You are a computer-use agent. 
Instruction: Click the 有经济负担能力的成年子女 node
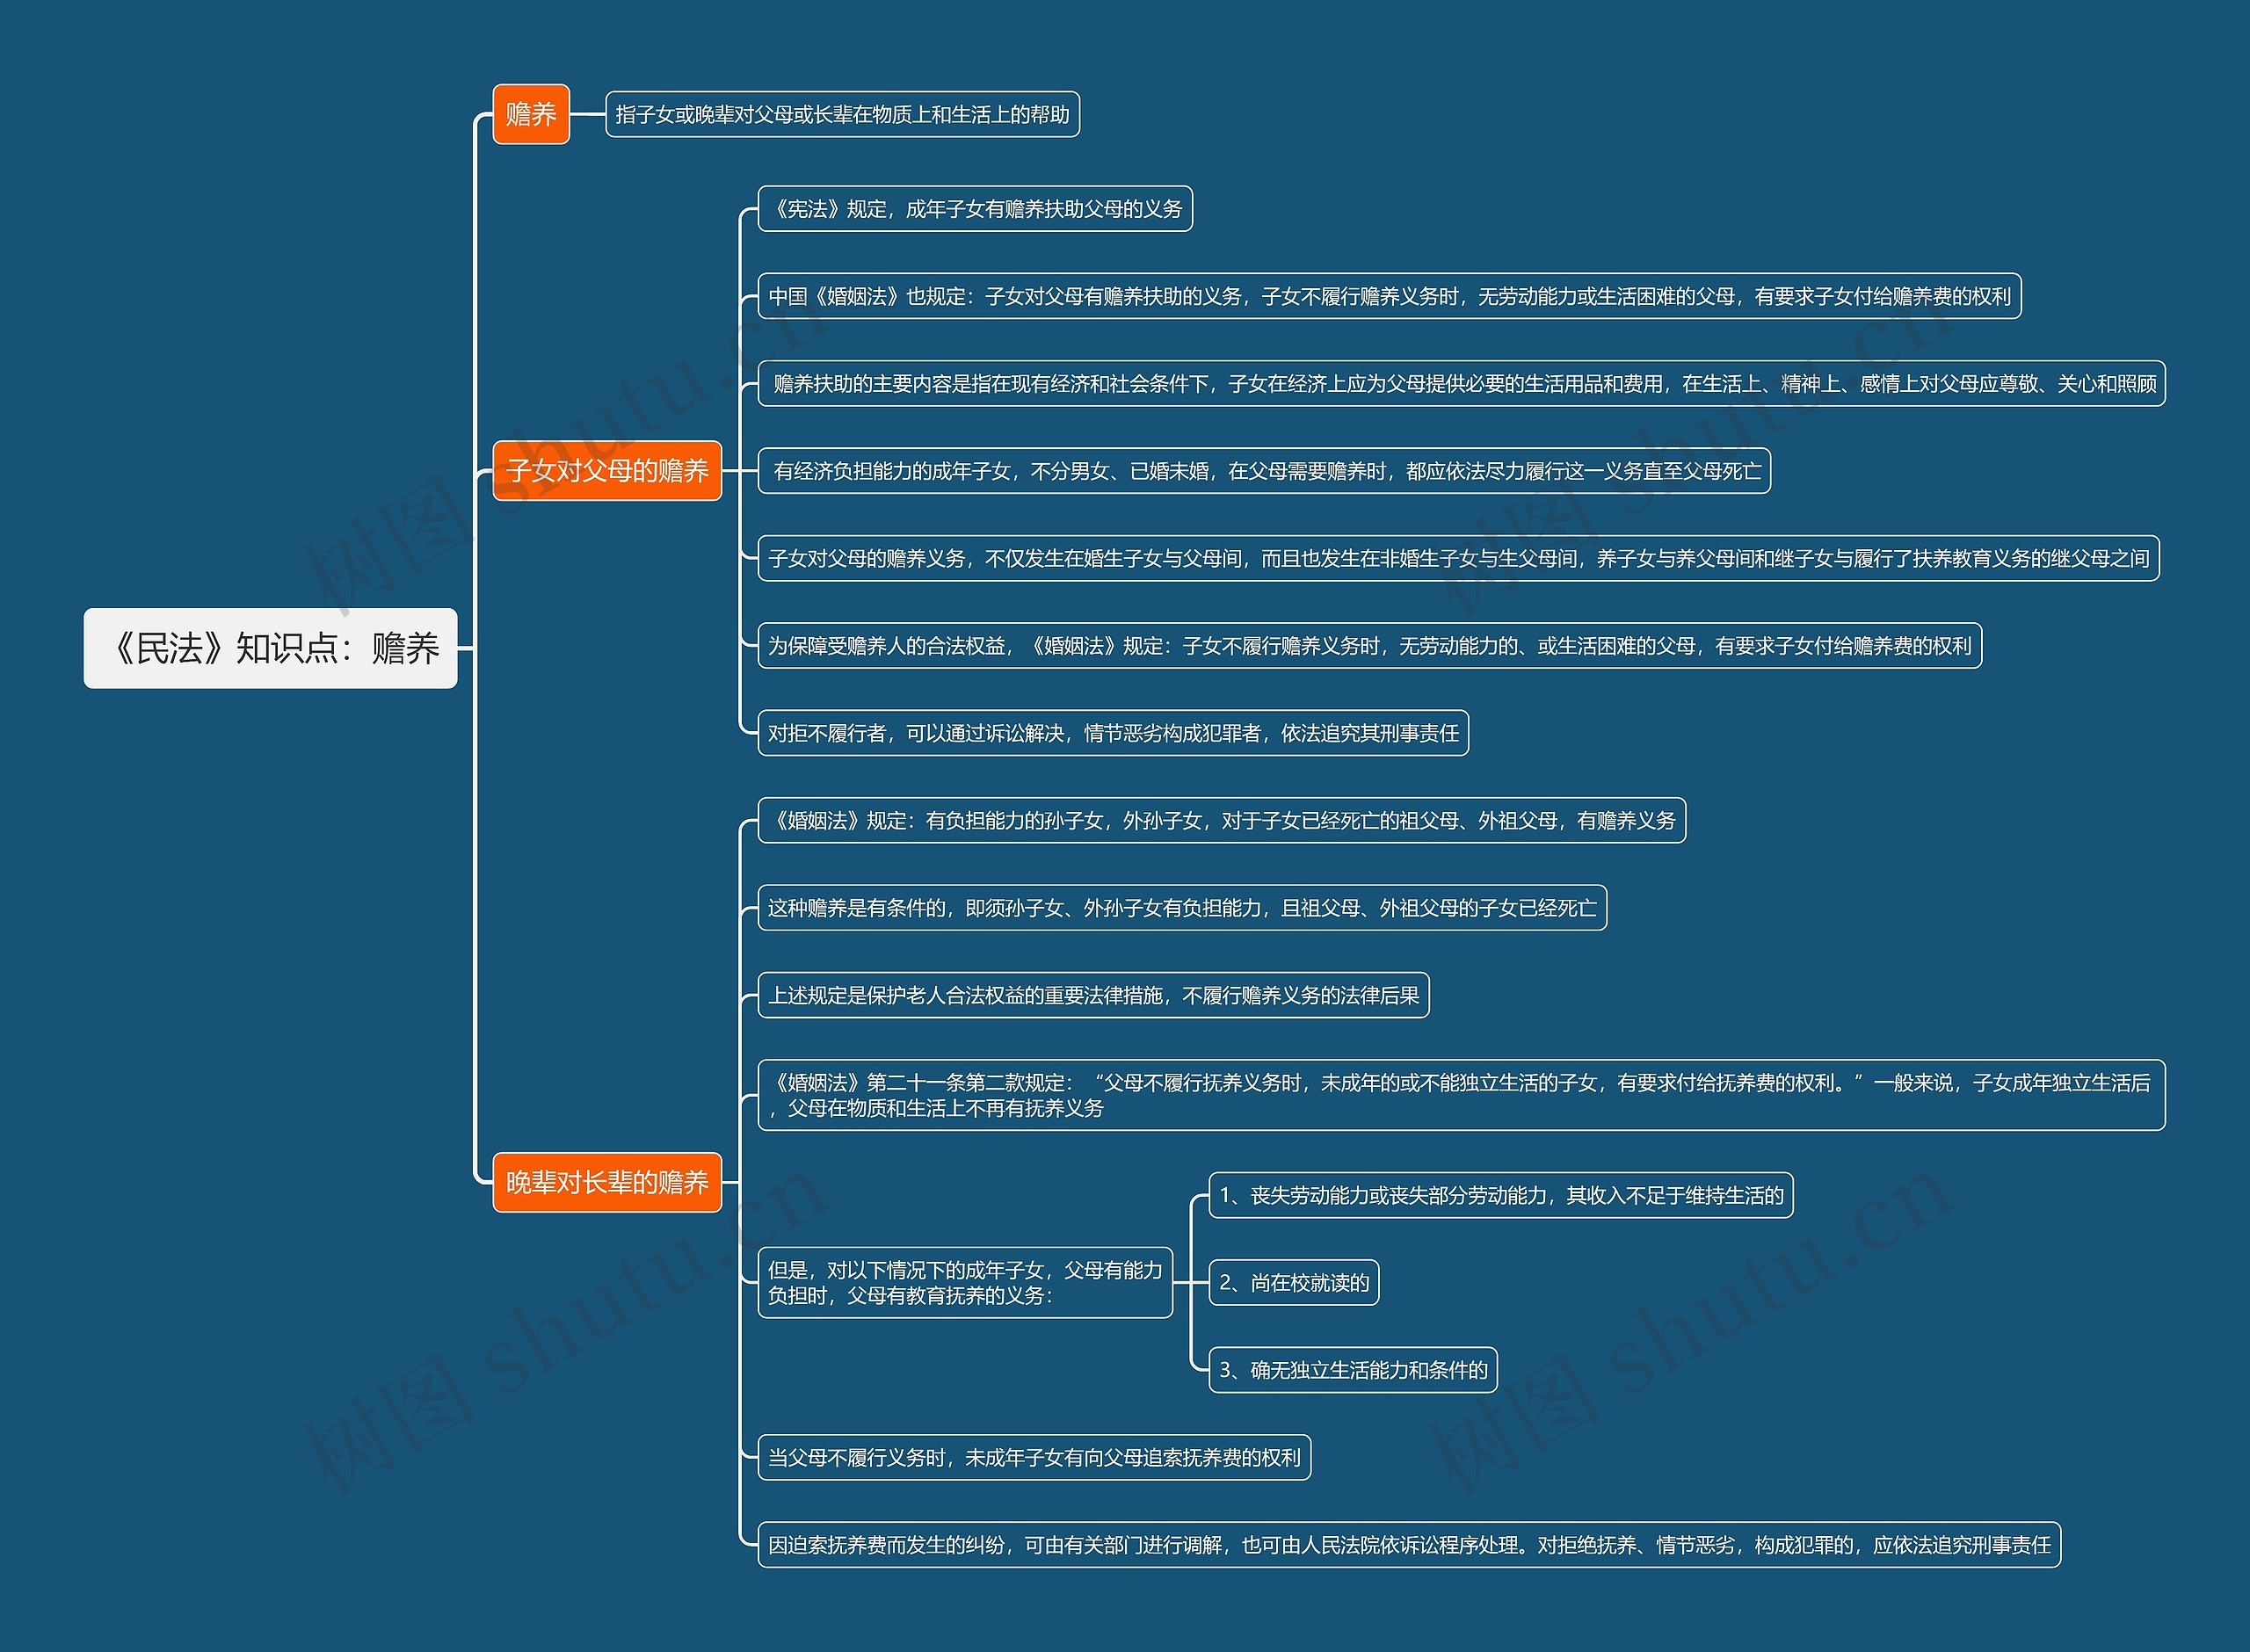(x=1263, y=470)
